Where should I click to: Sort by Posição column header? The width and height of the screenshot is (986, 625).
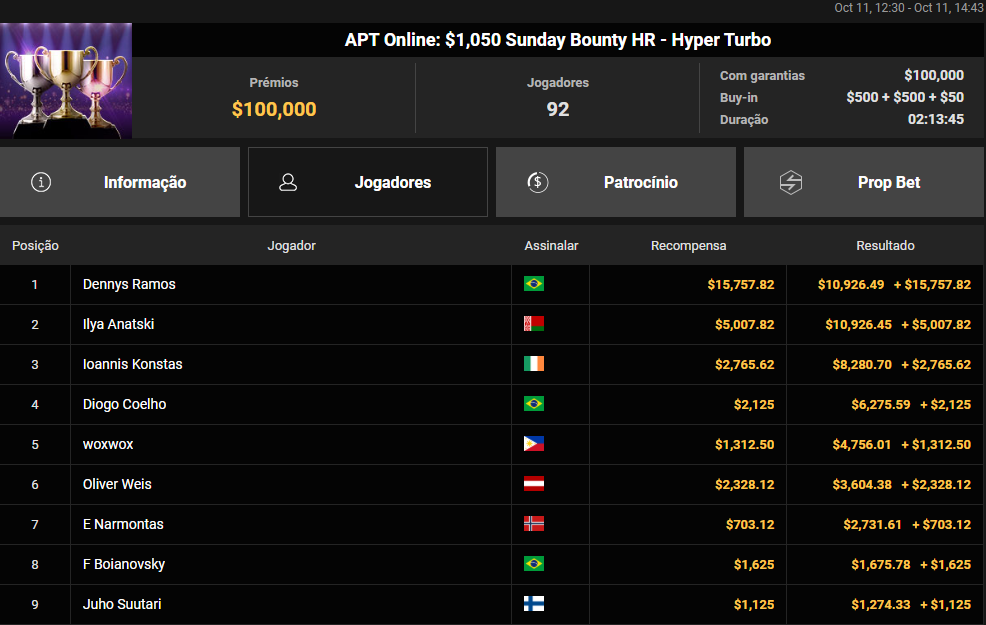[35, 246]
